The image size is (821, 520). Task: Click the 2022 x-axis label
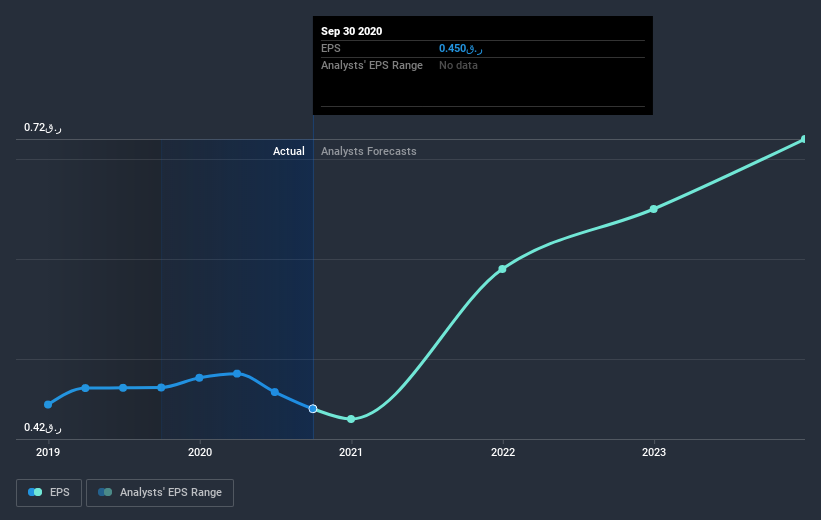pyautogui.click(x=503, y=452)
